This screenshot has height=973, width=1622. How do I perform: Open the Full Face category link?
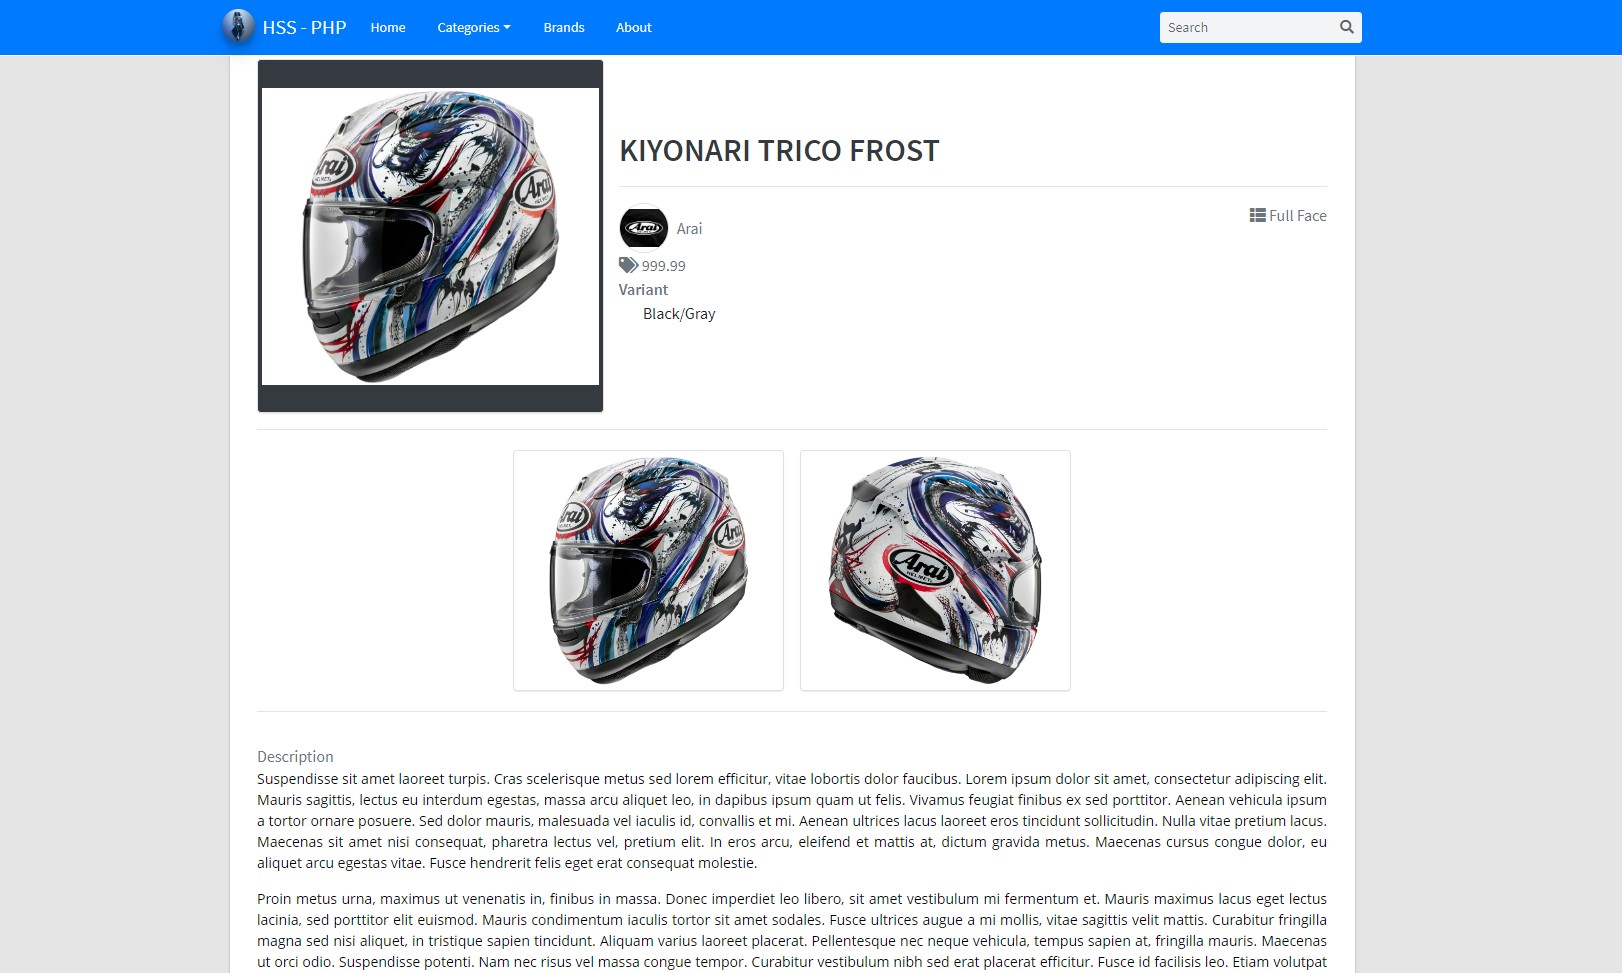tap(1297, 215)
